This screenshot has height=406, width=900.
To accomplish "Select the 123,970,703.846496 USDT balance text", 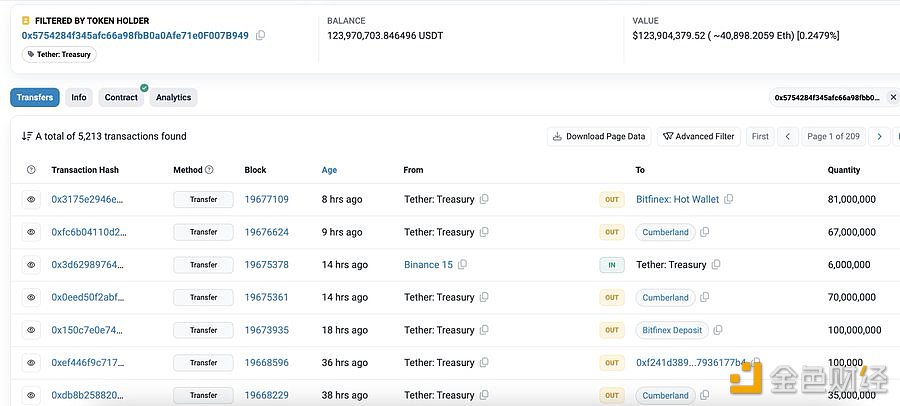I will coord(385,36).
